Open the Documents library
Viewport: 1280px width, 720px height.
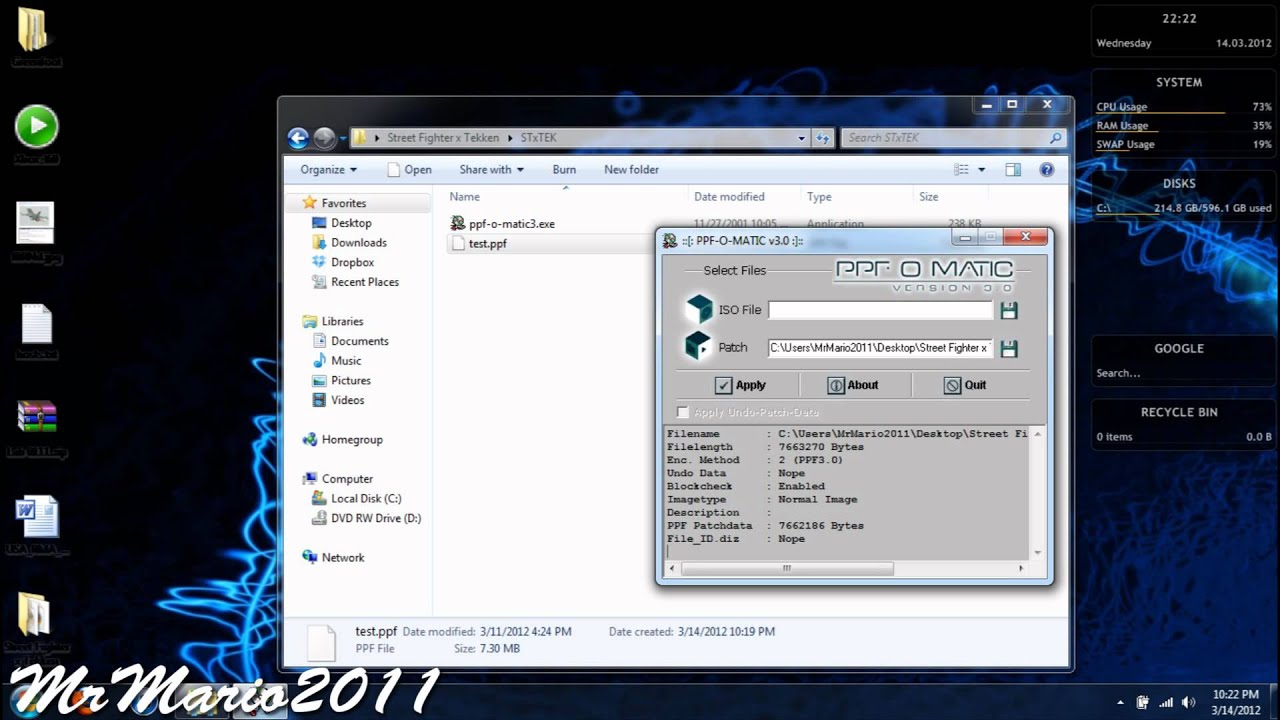coord(359,341)
